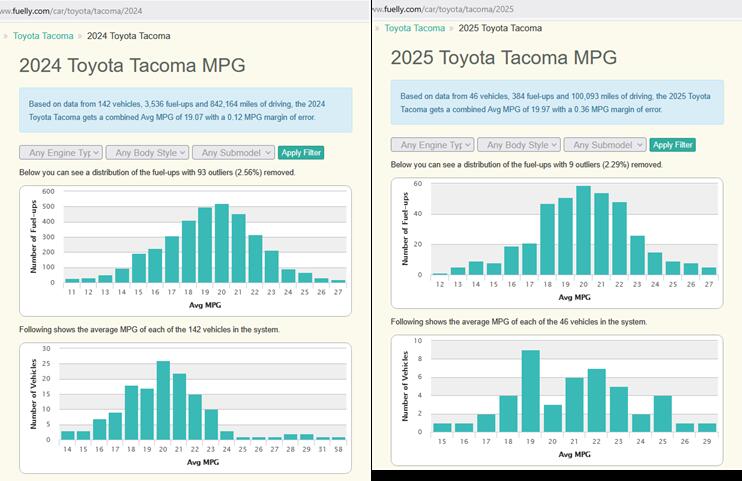Click text about the 46 vehicles in the system
The height and width of the screenshot is (481, 742).
pyautogui.click(x=519, y=322)
